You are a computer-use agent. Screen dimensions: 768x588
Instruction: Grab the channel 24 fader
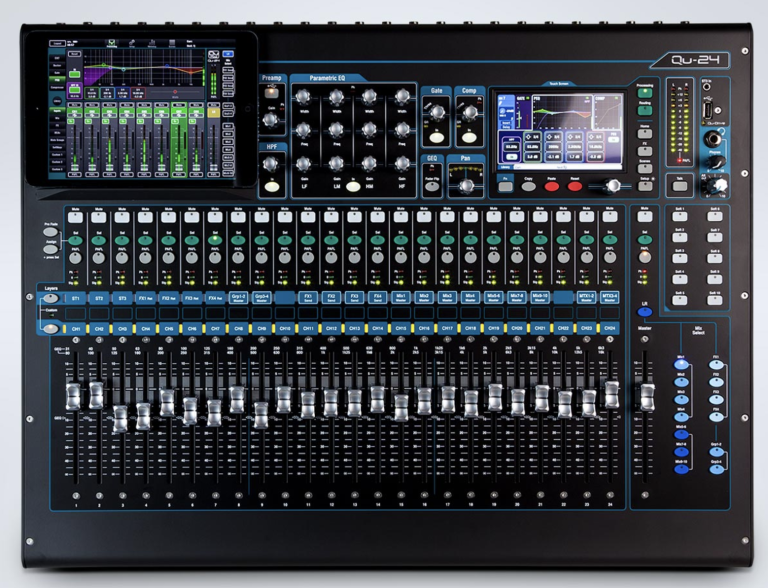(612, 395)
